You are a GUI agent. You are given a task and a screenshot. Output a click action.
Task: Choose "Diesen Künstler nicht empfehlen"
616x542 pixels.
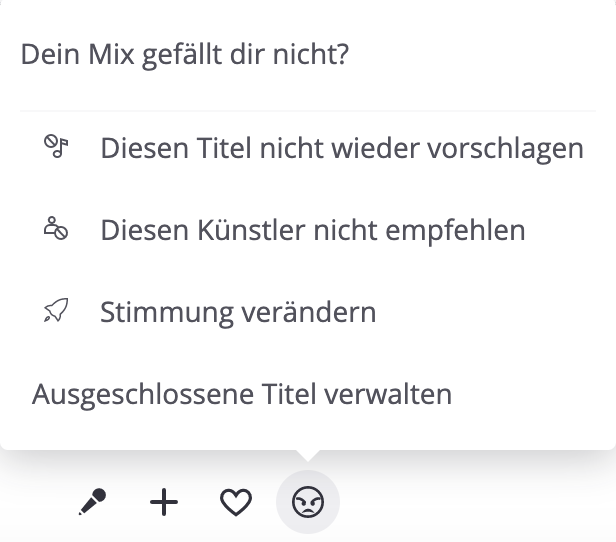pyautogui.click(x=312, y=230)
